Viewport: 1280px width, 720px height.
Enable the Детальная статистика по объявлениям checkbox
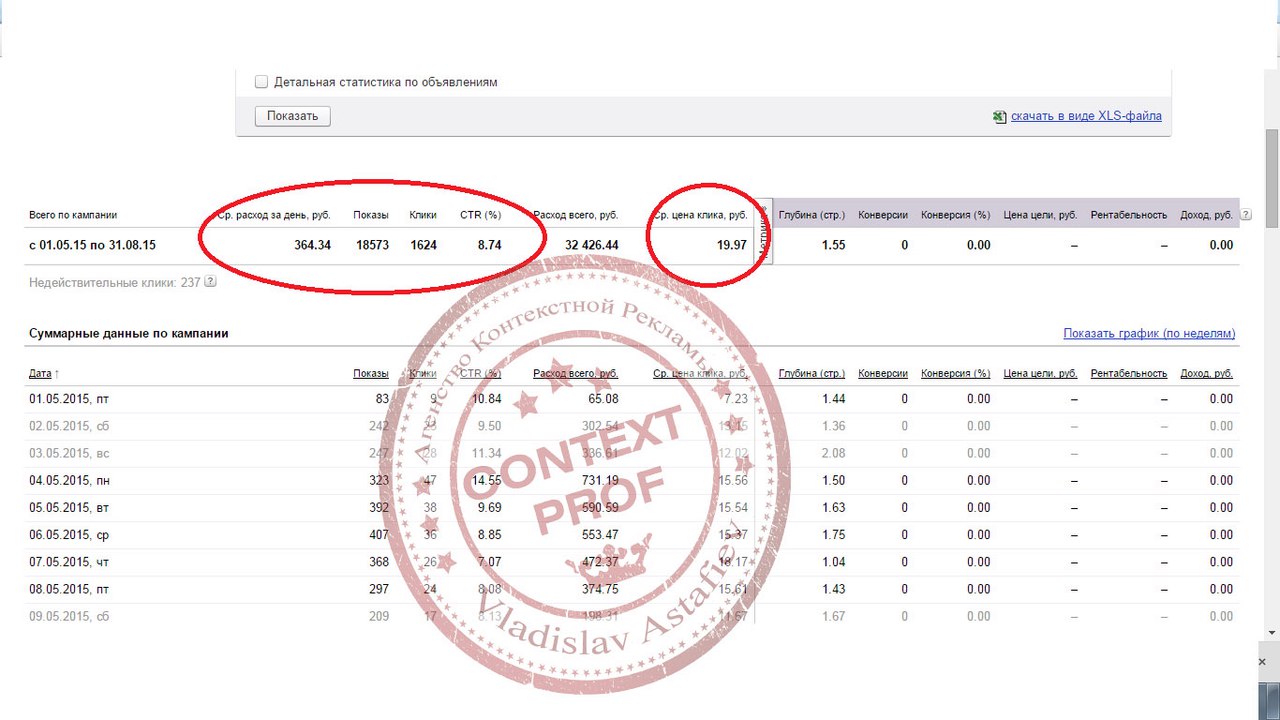pyautogui.click(x=262, y=82)
